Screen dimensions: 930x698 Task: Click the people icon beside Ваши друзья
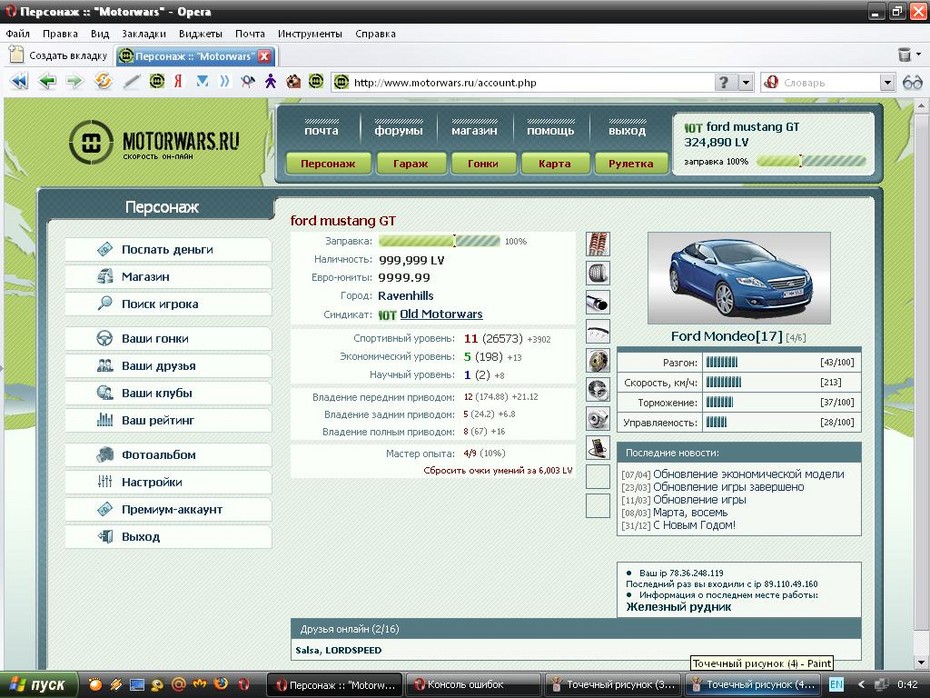click(x=104, y=365)
